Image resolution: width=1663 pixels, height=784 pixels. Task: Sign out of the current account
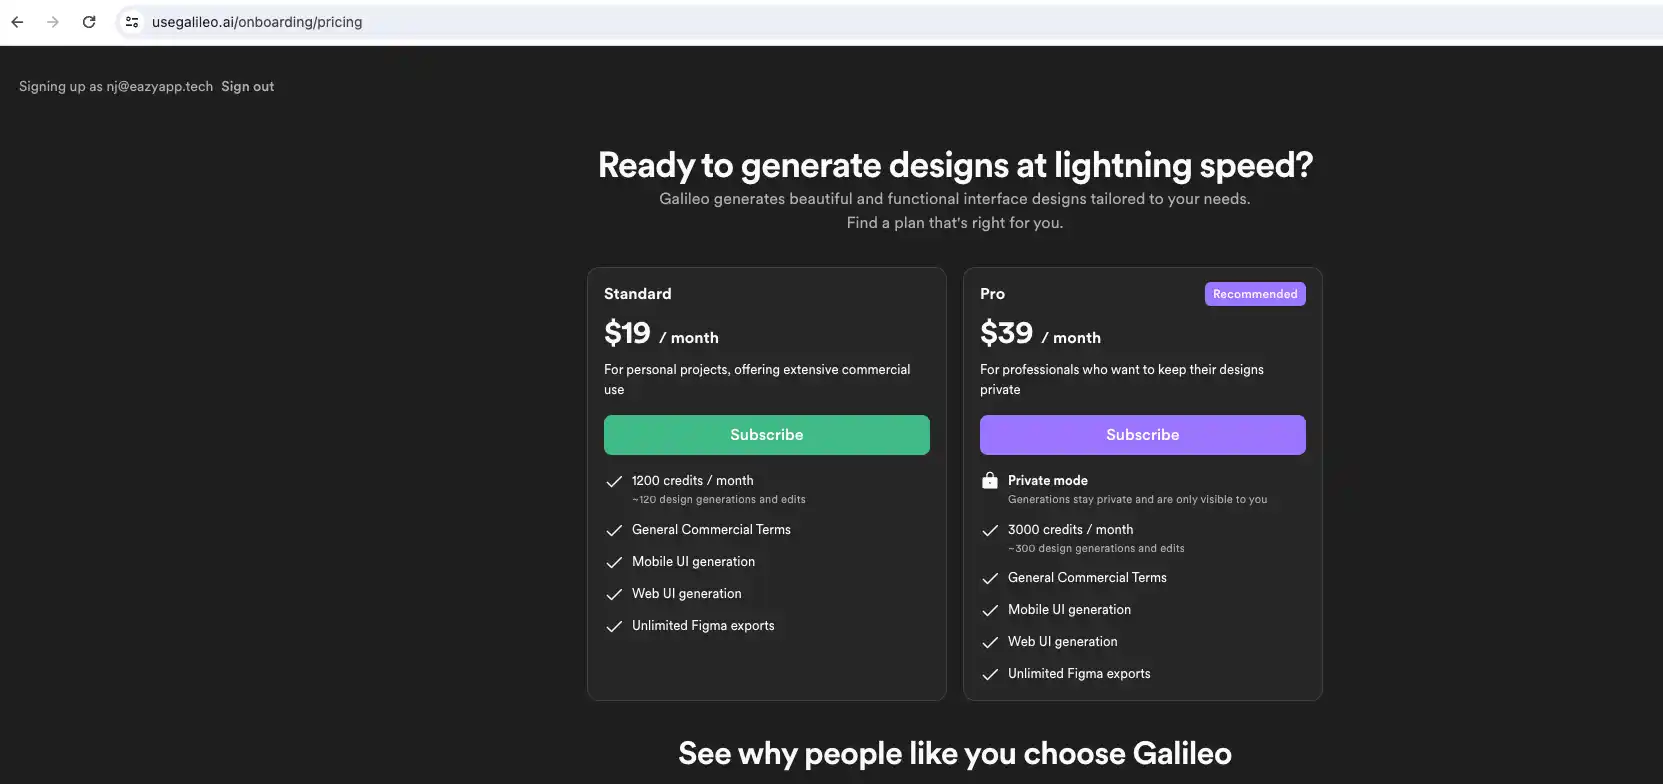[247, 87]
